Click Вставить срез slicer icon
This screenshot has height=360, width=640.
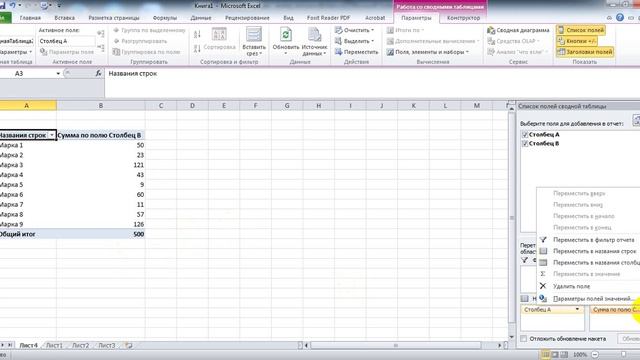point(253,35)
